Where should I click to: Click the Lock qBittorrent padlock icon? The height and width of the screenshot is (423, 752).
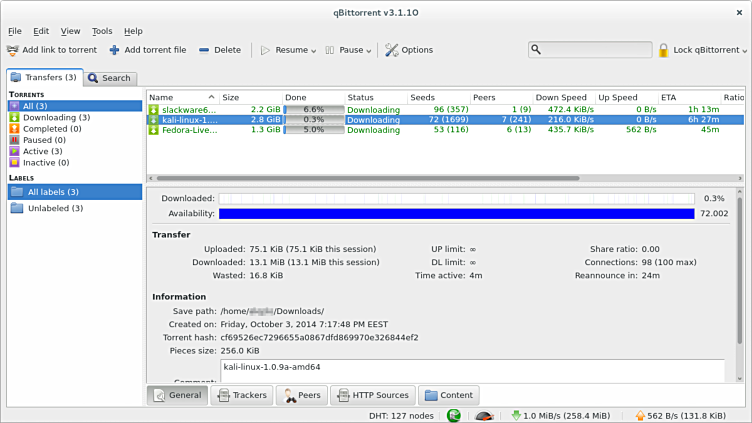[663, 50]
